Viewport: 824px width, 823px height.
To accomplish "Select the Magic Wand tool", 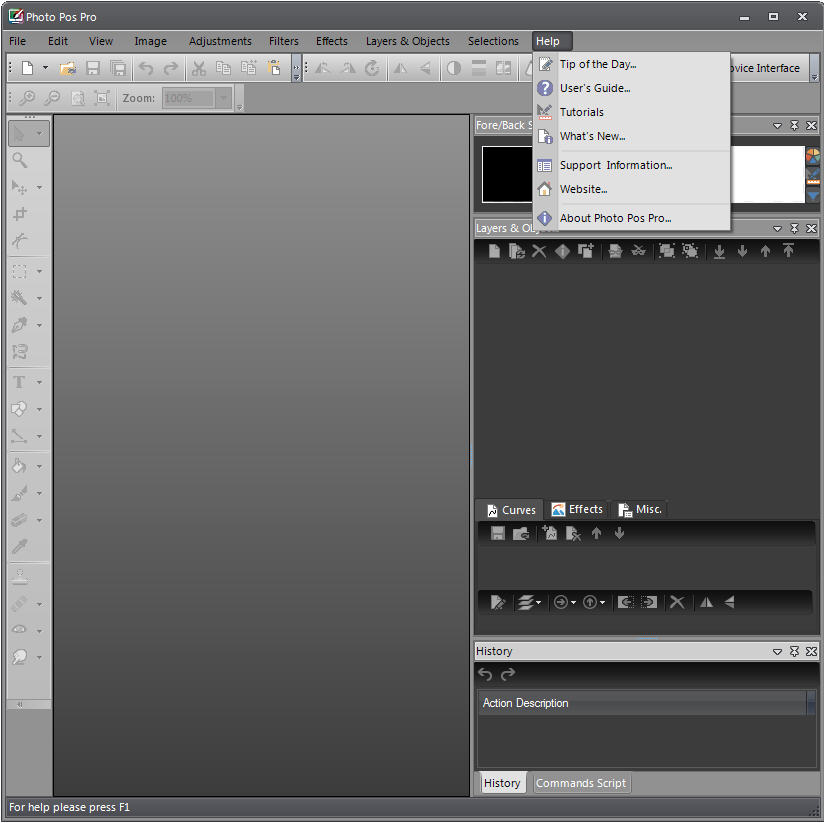I will (x=19, y=298).
